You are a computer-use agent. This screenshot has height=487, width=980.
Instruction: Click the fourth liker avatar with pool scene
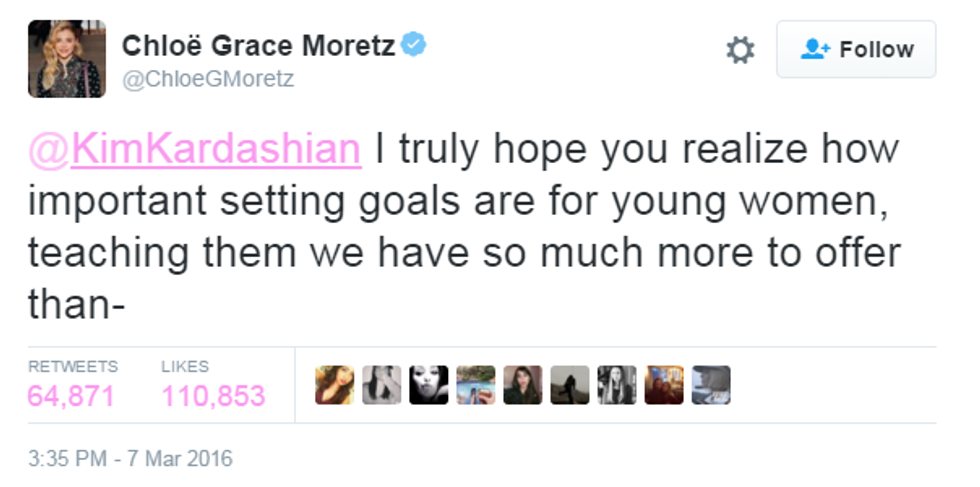pyautogui.click(x=475, y=385)
